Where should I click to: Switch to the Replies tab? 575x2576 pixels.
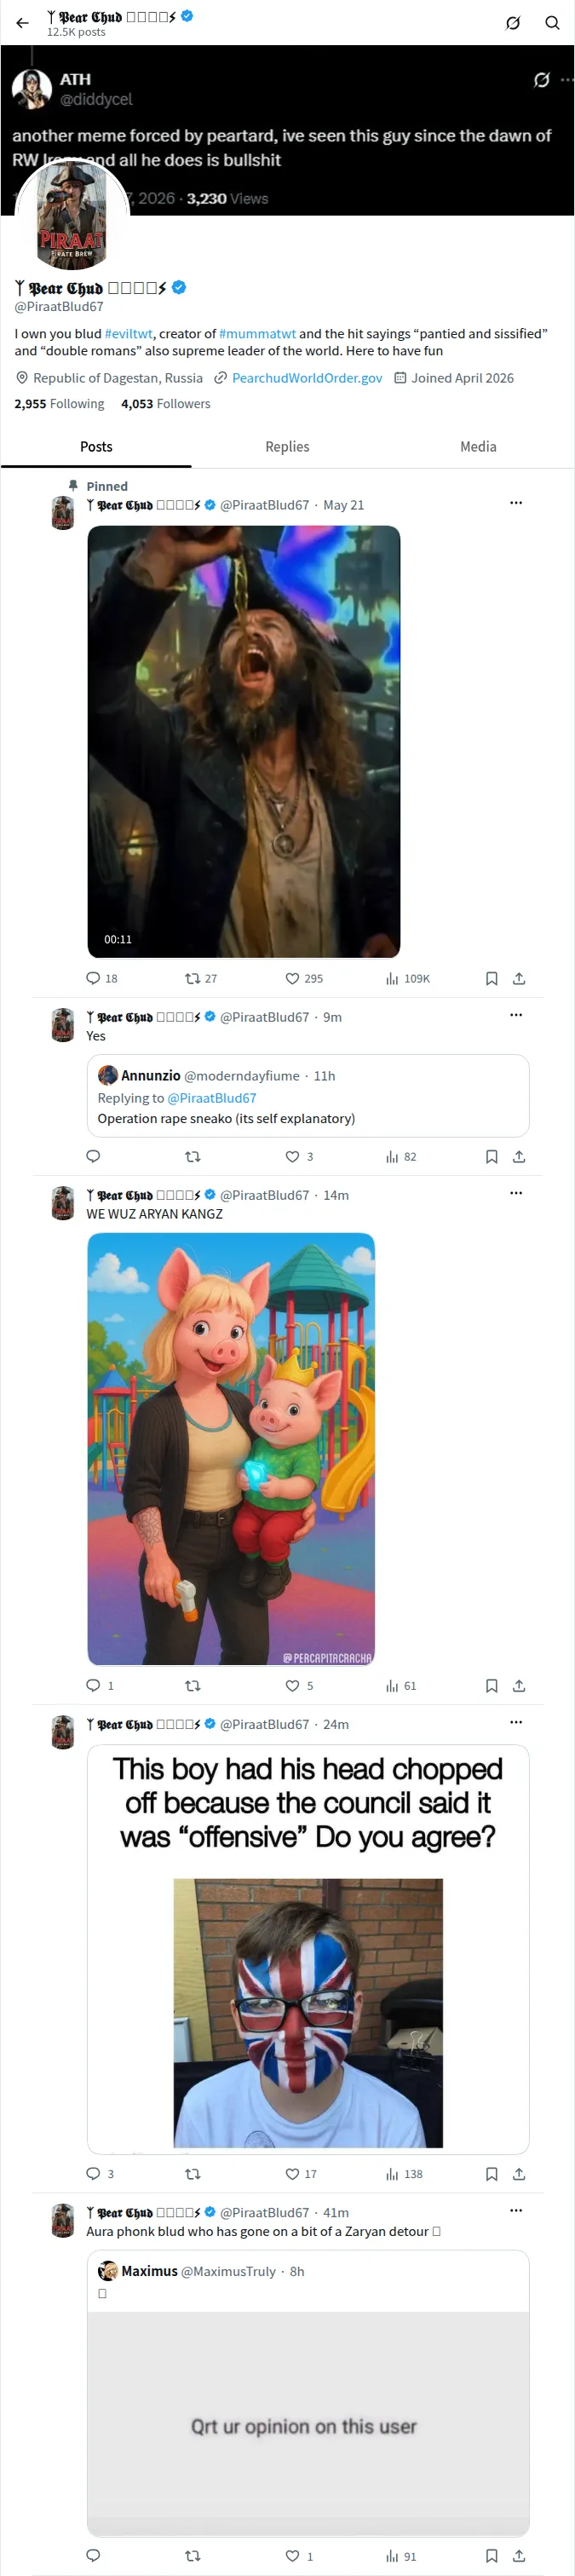coord(287,447)
